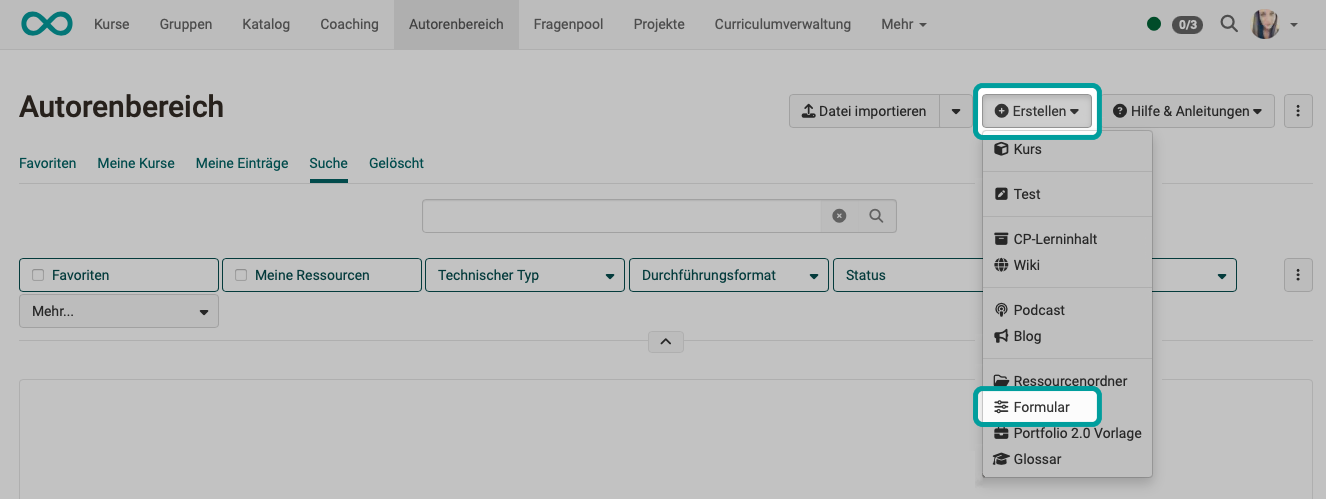
Task: Choose Wiki in the Erstellen menu
Action: tap(1067, 265)
